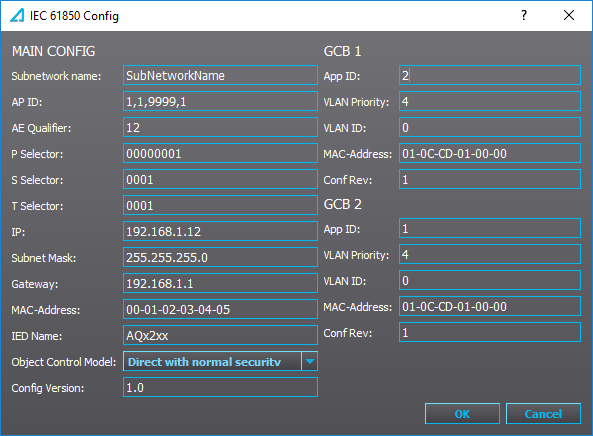The height and width of the screenshot is (436, 593).
Task: Edit the Subnetwork name field
Action: [220, 75]
